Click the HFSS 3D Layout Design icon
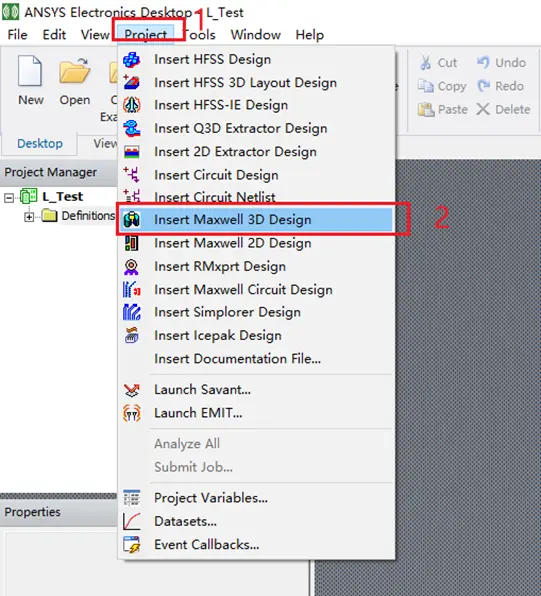The height and width of the screenshot is (596, 541). [x=132, y=82]
